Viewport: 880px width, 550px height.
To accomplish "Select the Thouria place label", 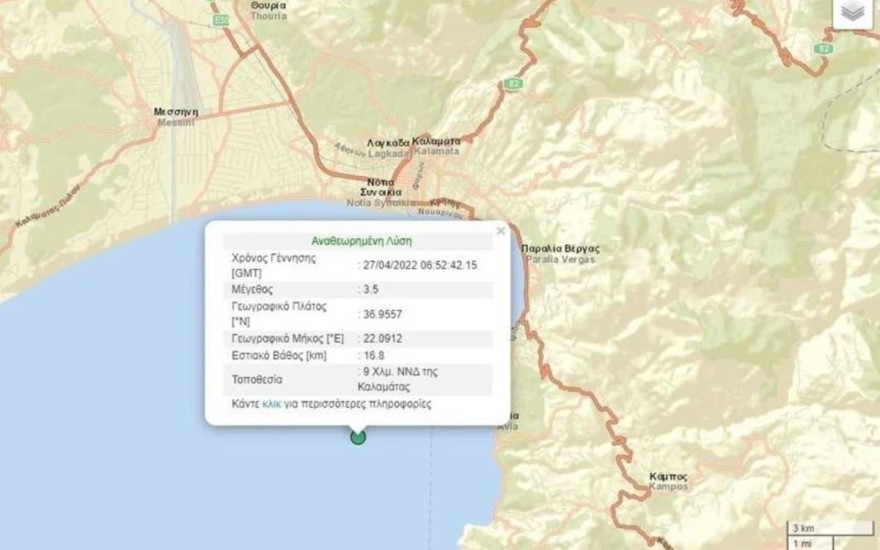I will 268,11.
